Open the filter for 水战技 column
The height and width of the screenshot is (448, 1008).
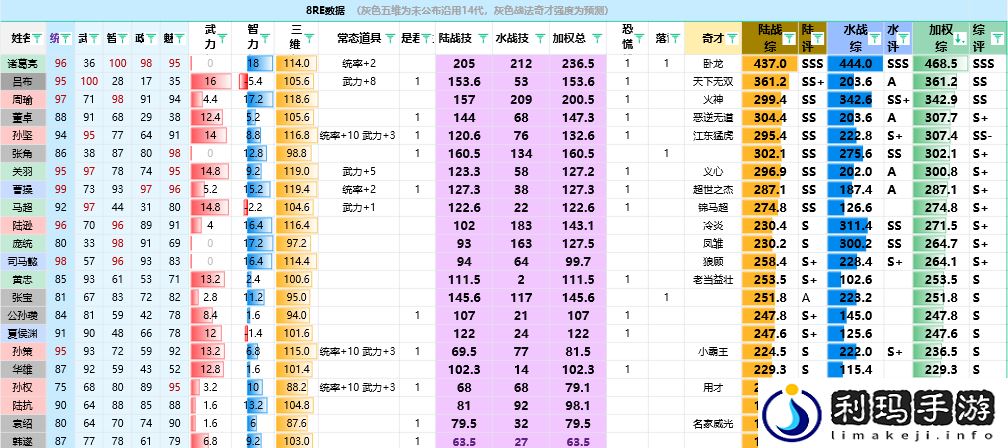tap(540, 39)
